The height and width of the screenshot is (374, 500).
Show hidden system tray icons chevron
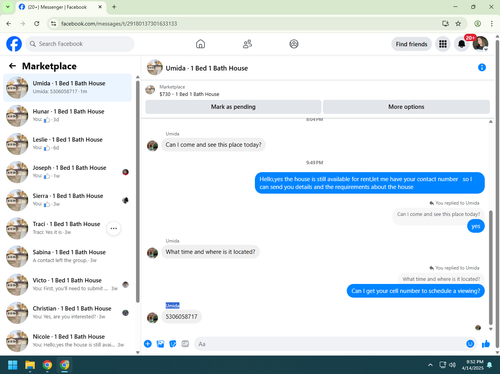(430, 365)
